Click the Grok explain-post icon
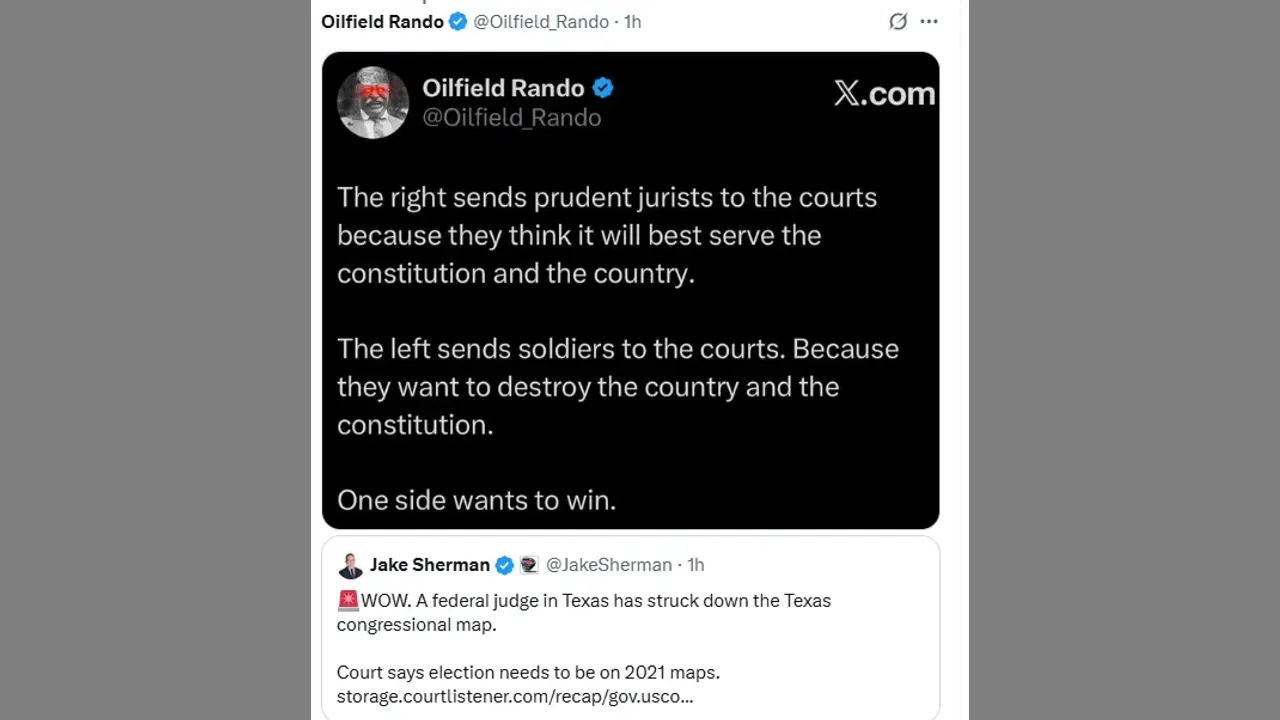The image size is (1280, 720). pos(898,22)
